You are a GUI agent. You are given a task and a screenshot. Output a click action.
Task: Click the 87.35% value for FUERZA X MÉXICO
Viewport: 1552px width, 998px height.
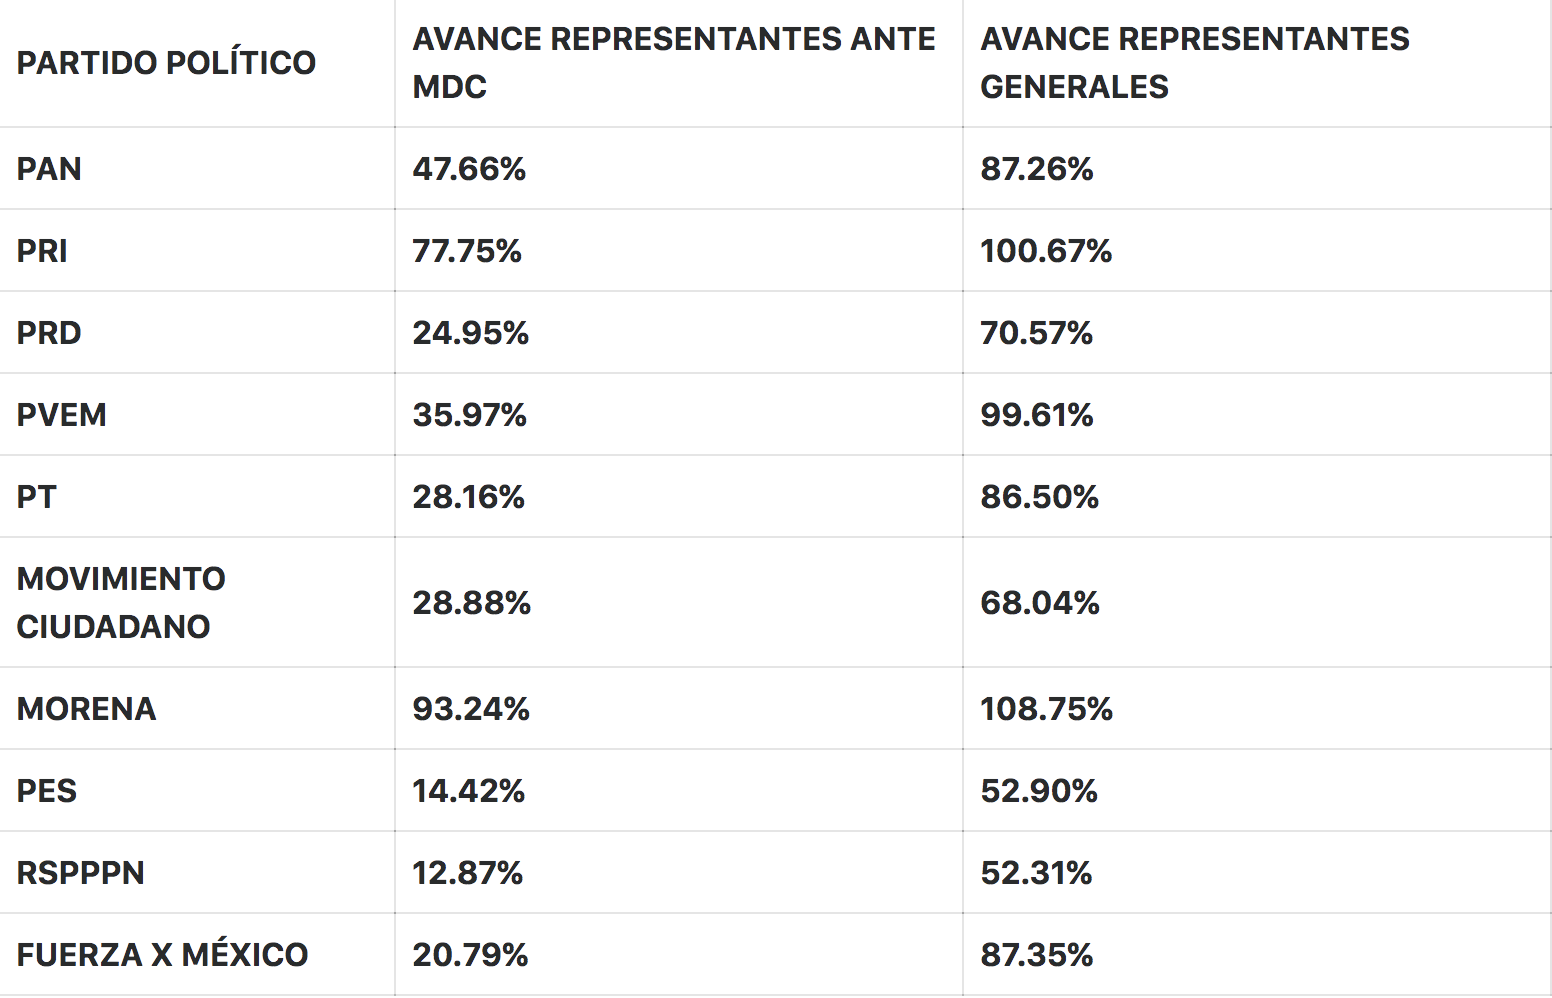point(1036,955)
